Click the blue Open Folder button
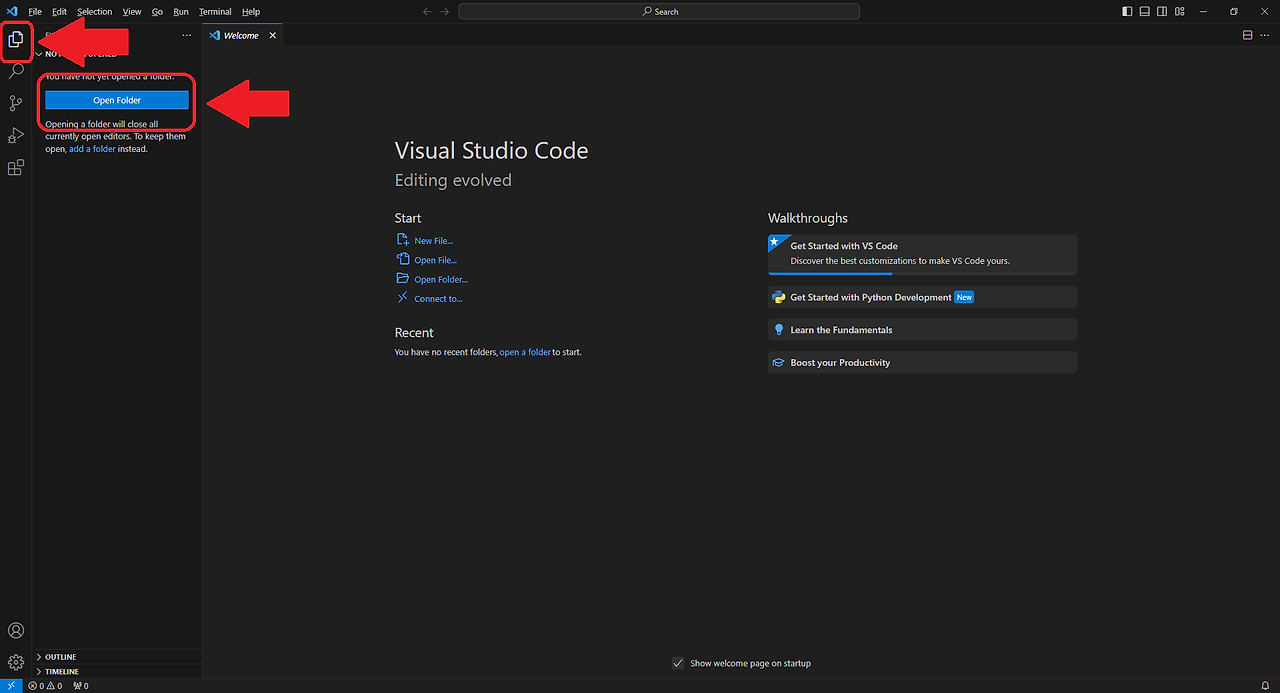The image size is (1280, 693). click(x=117, y=100)
